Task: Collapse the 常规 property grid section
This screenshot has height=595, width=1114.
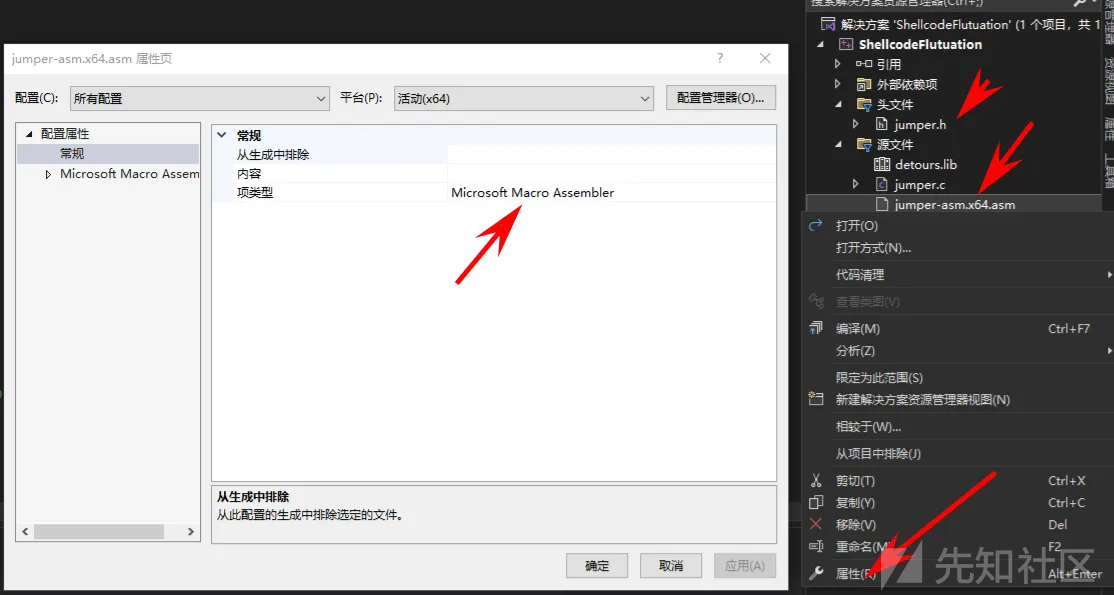Action: [222, 135]
